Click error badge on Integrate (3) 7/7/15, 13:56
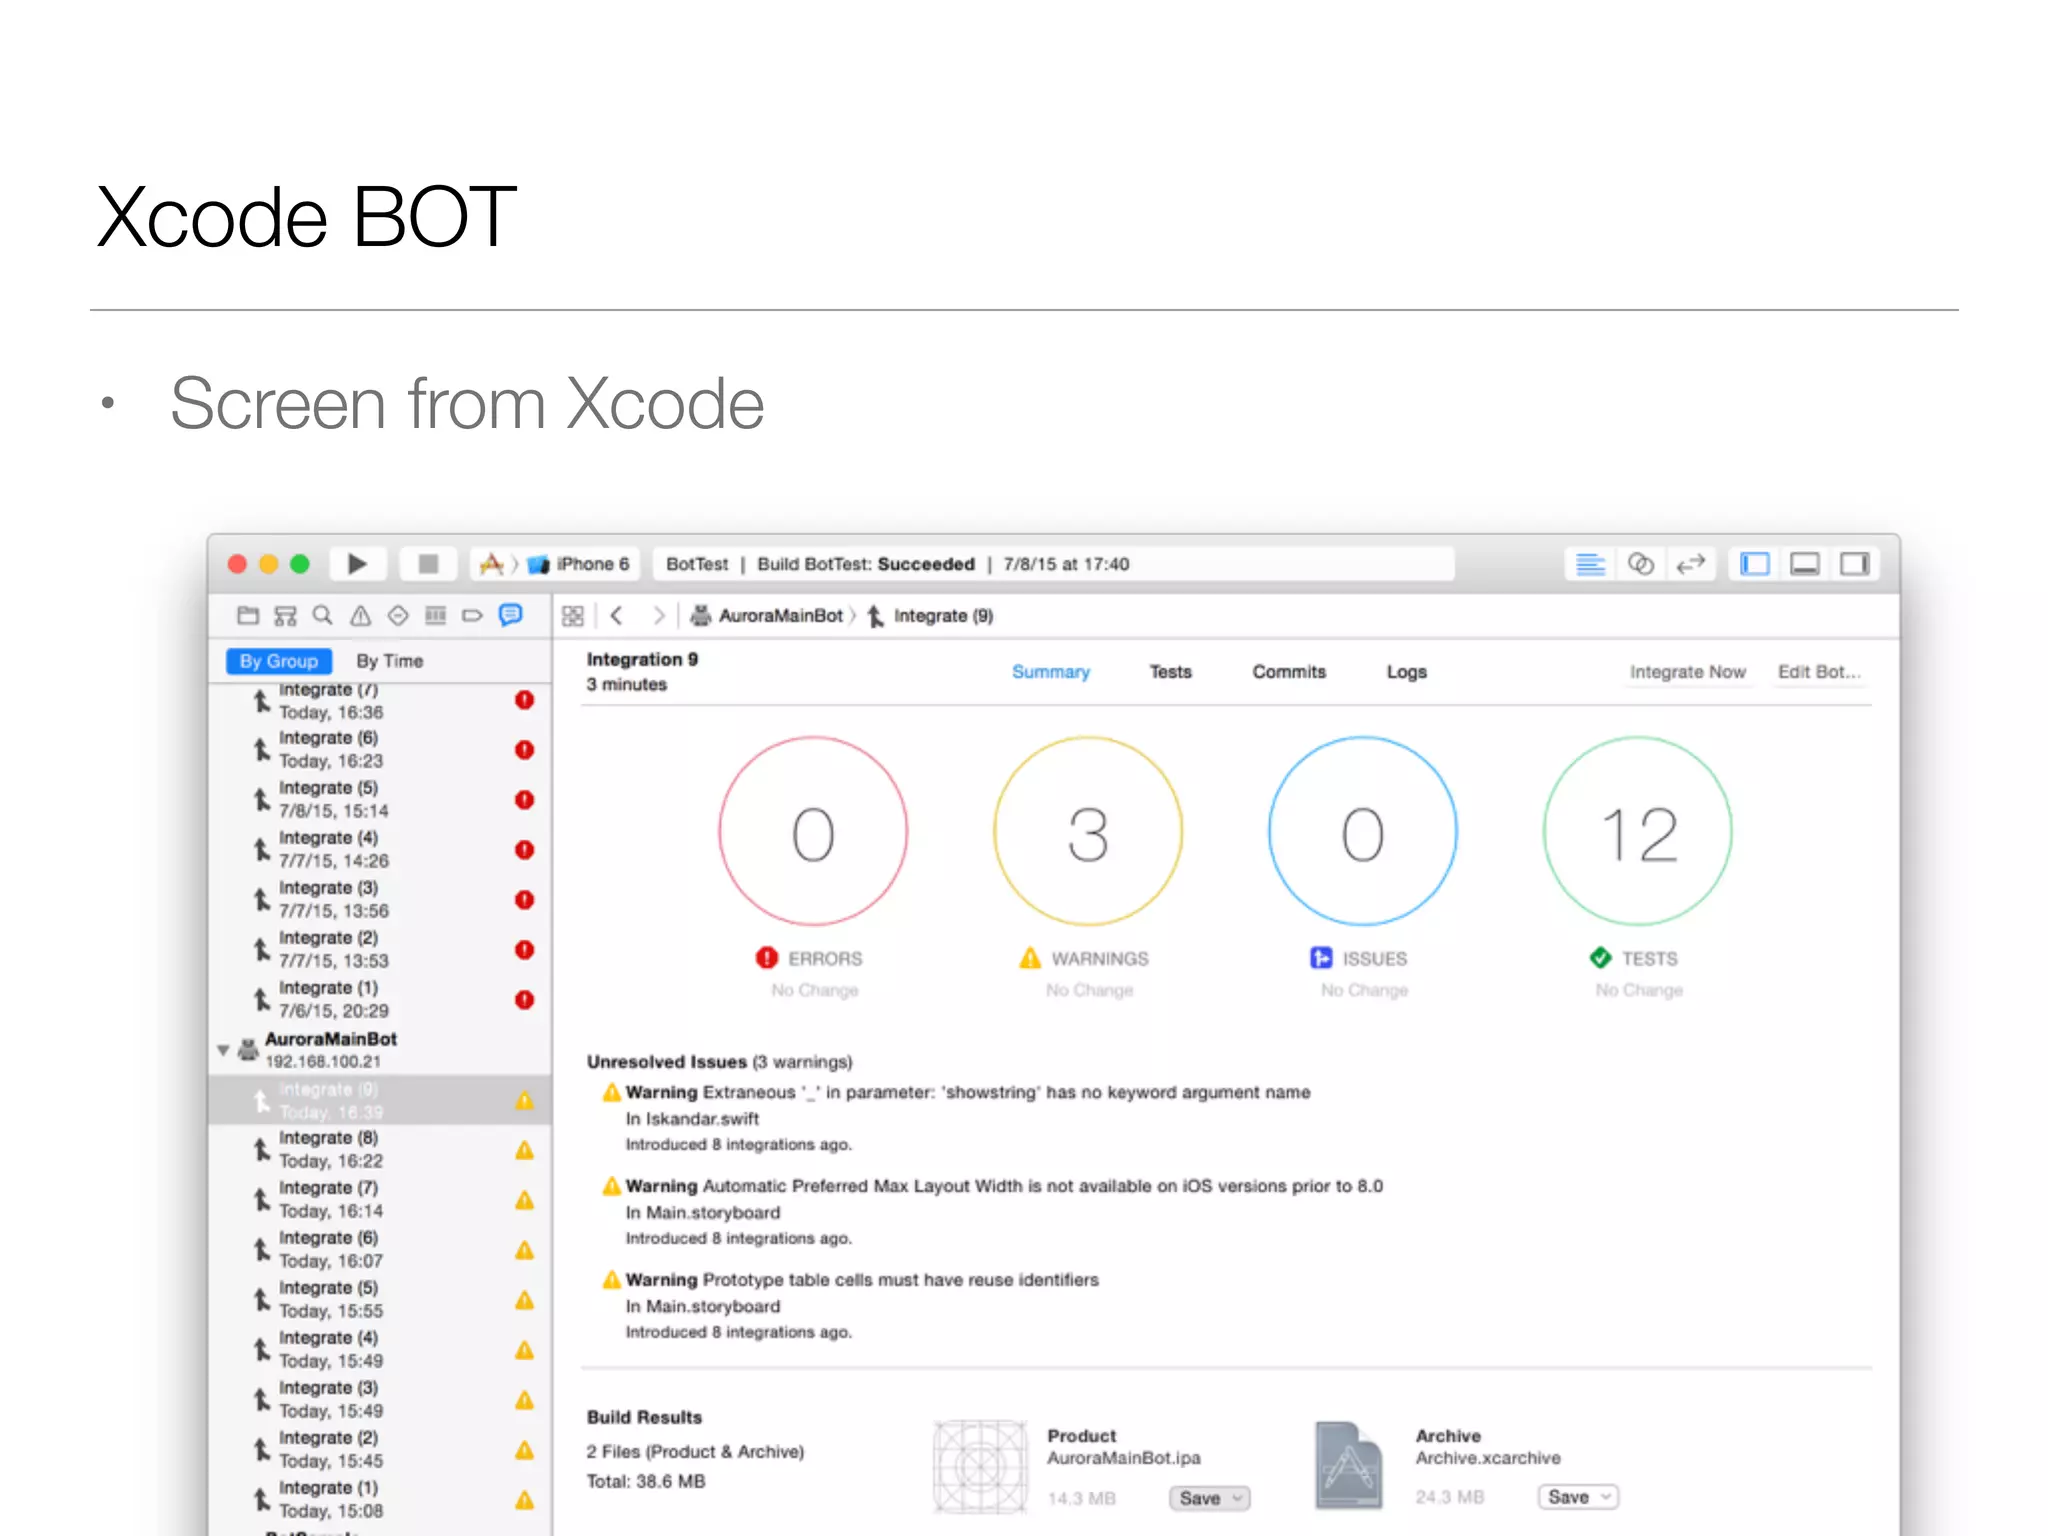This screenshot has height=1536, width=2048. click(x=524, y=900)
